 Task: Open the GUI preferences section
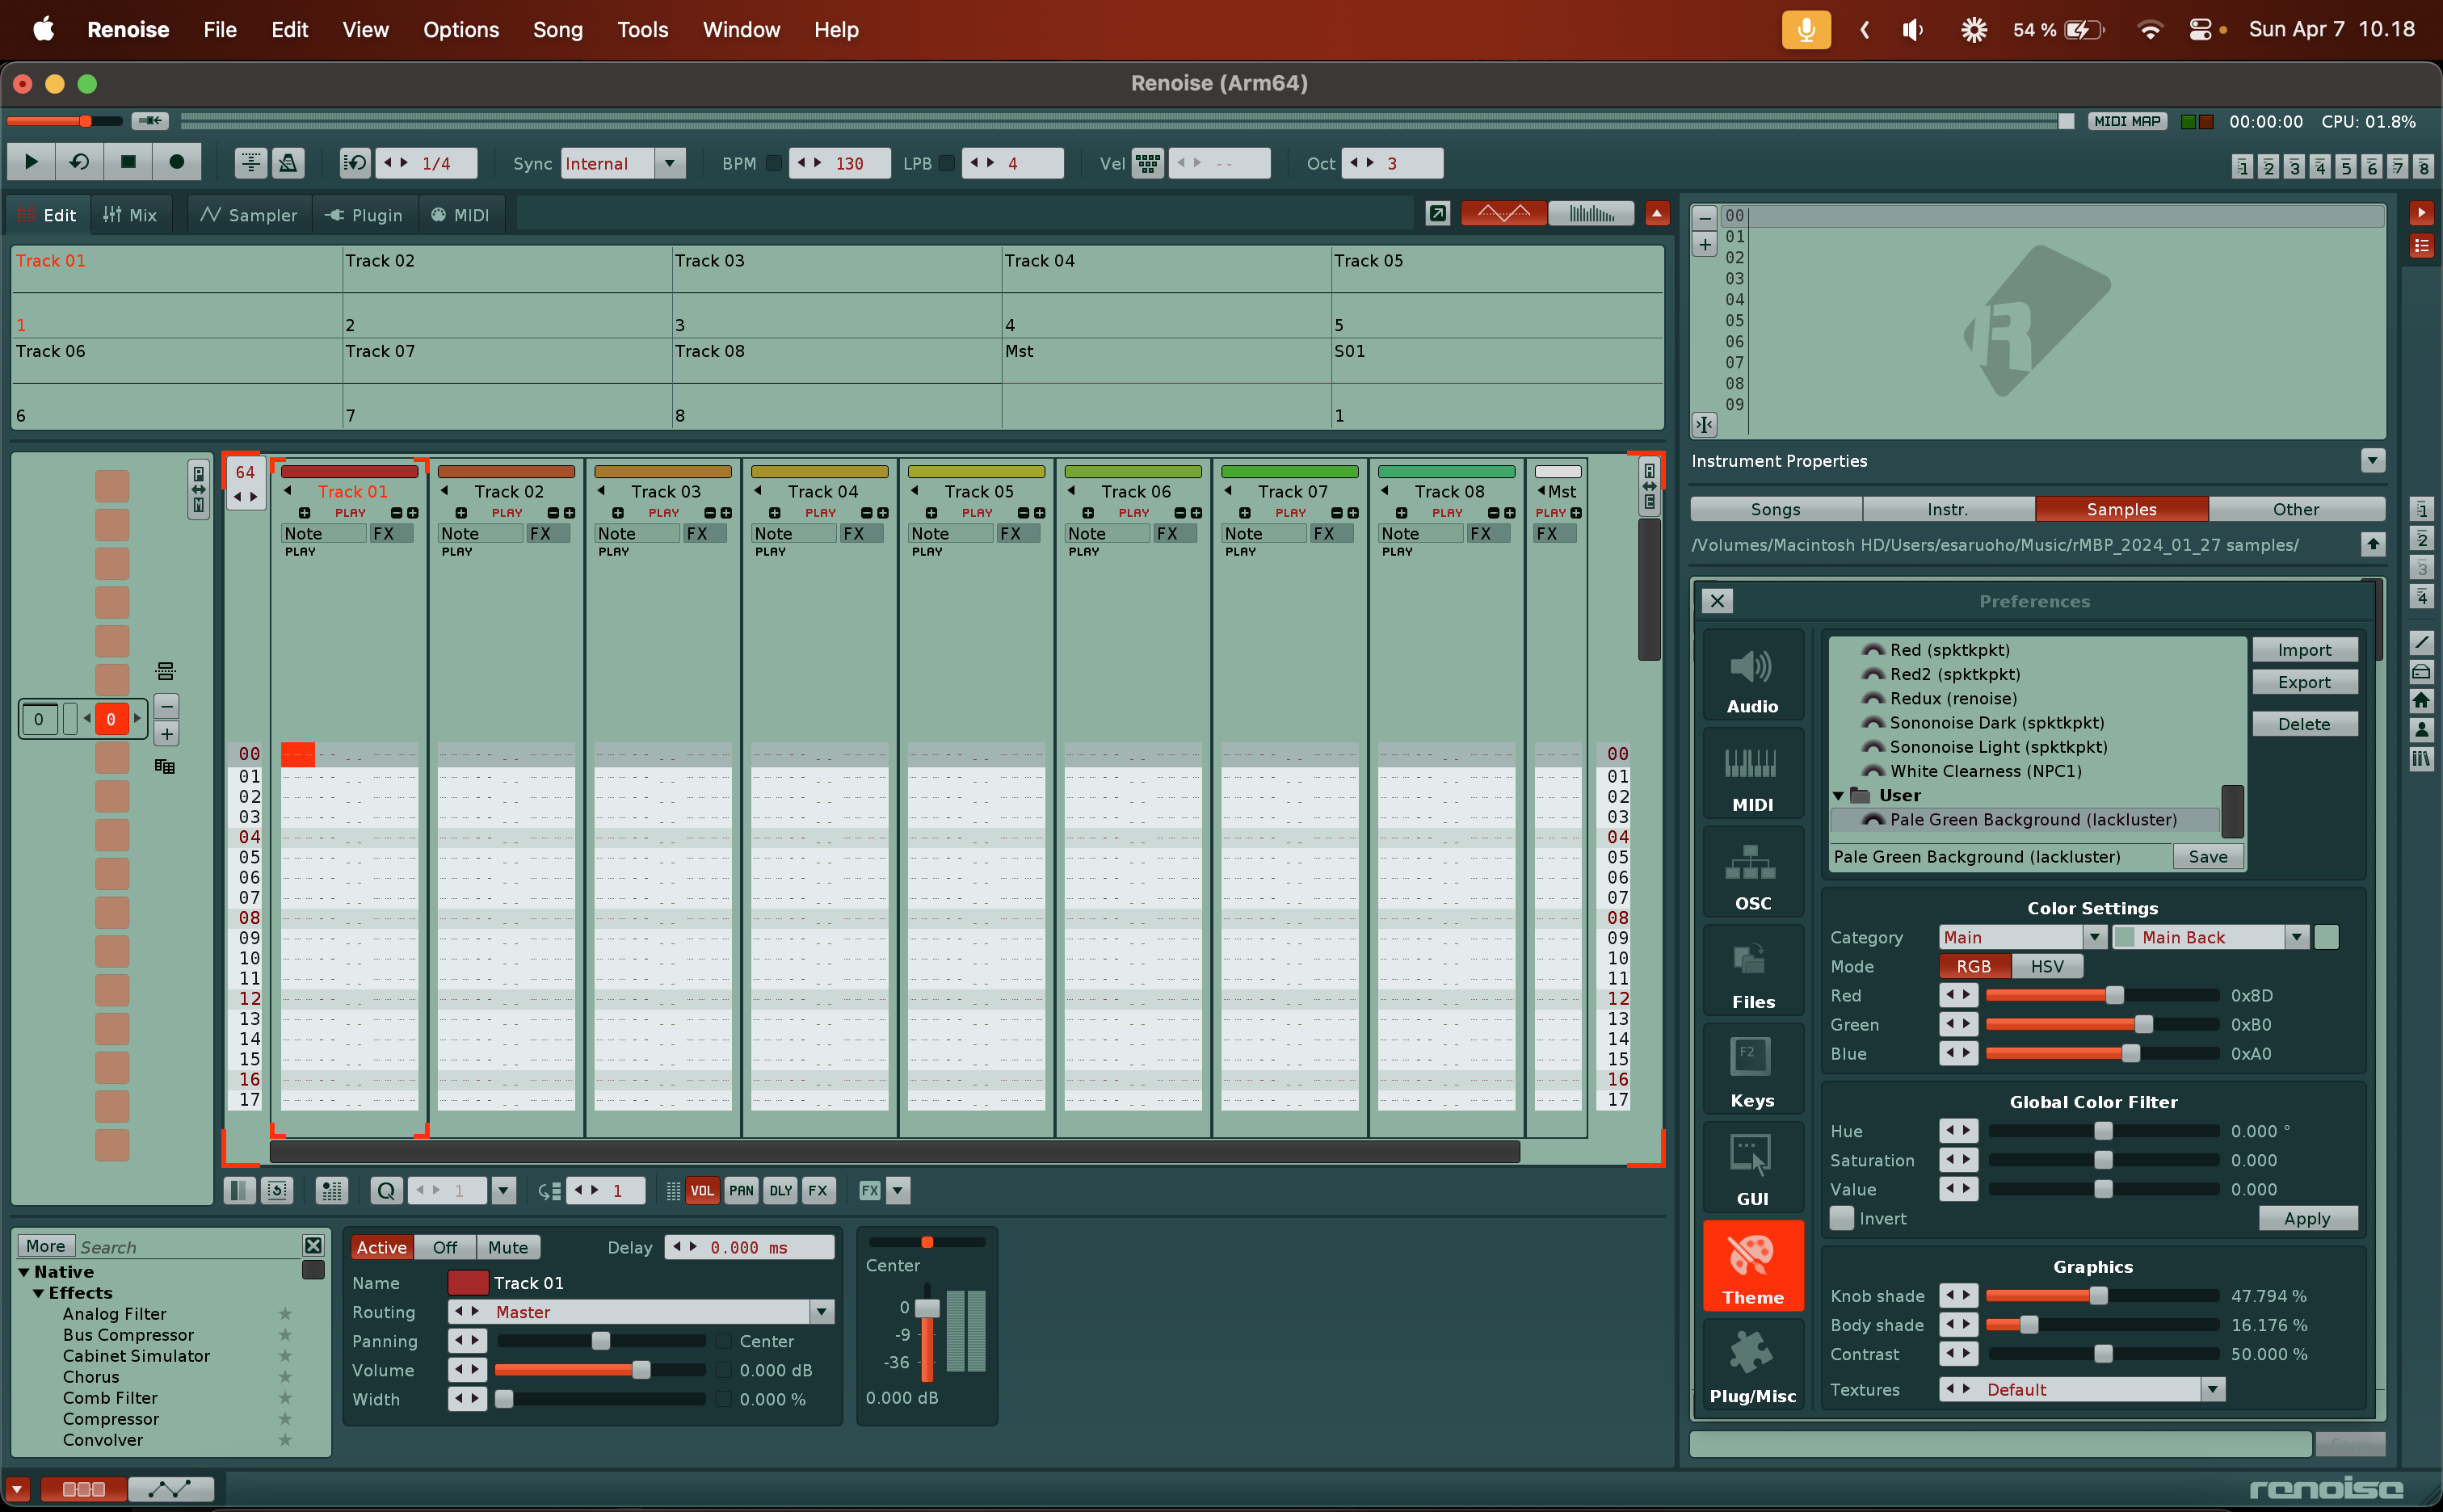tap(1752, 1167)
